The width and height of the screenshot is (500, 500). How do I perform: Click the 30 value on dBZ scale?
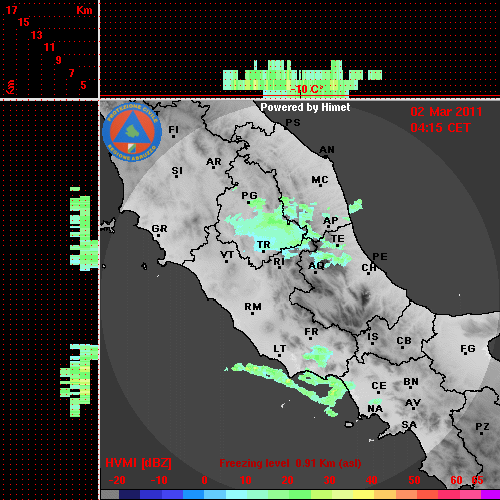point(329,480)
